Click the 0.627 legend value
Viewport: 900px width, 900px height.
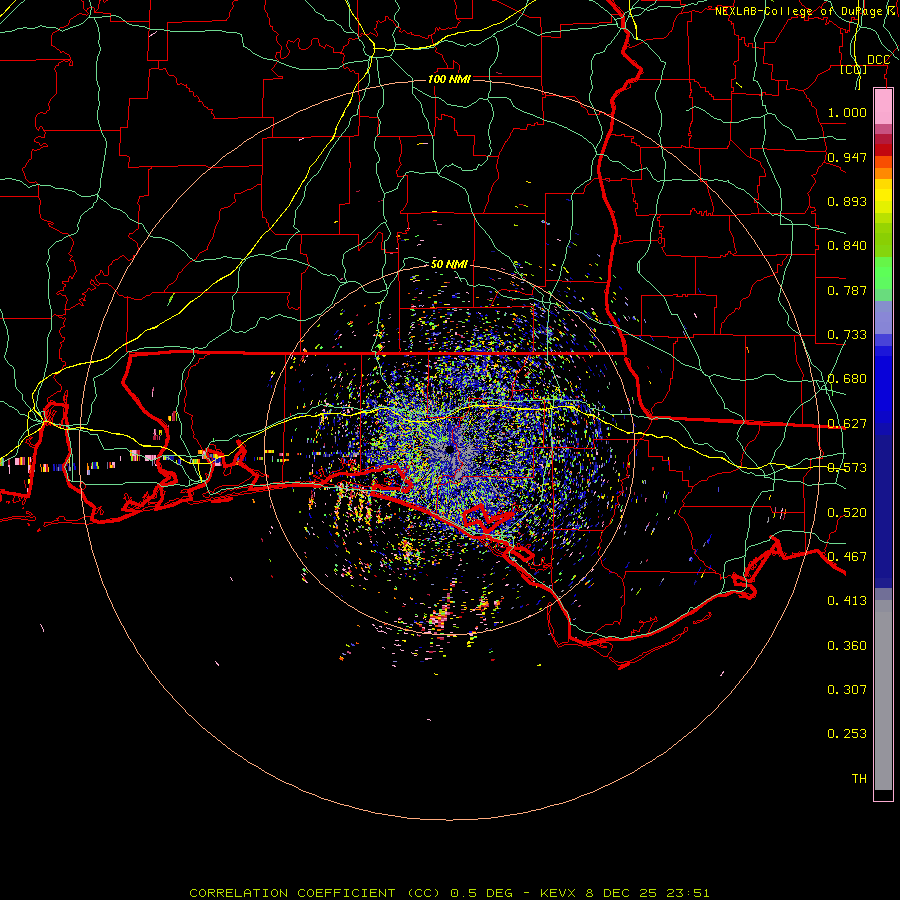[x=847, y=424]
